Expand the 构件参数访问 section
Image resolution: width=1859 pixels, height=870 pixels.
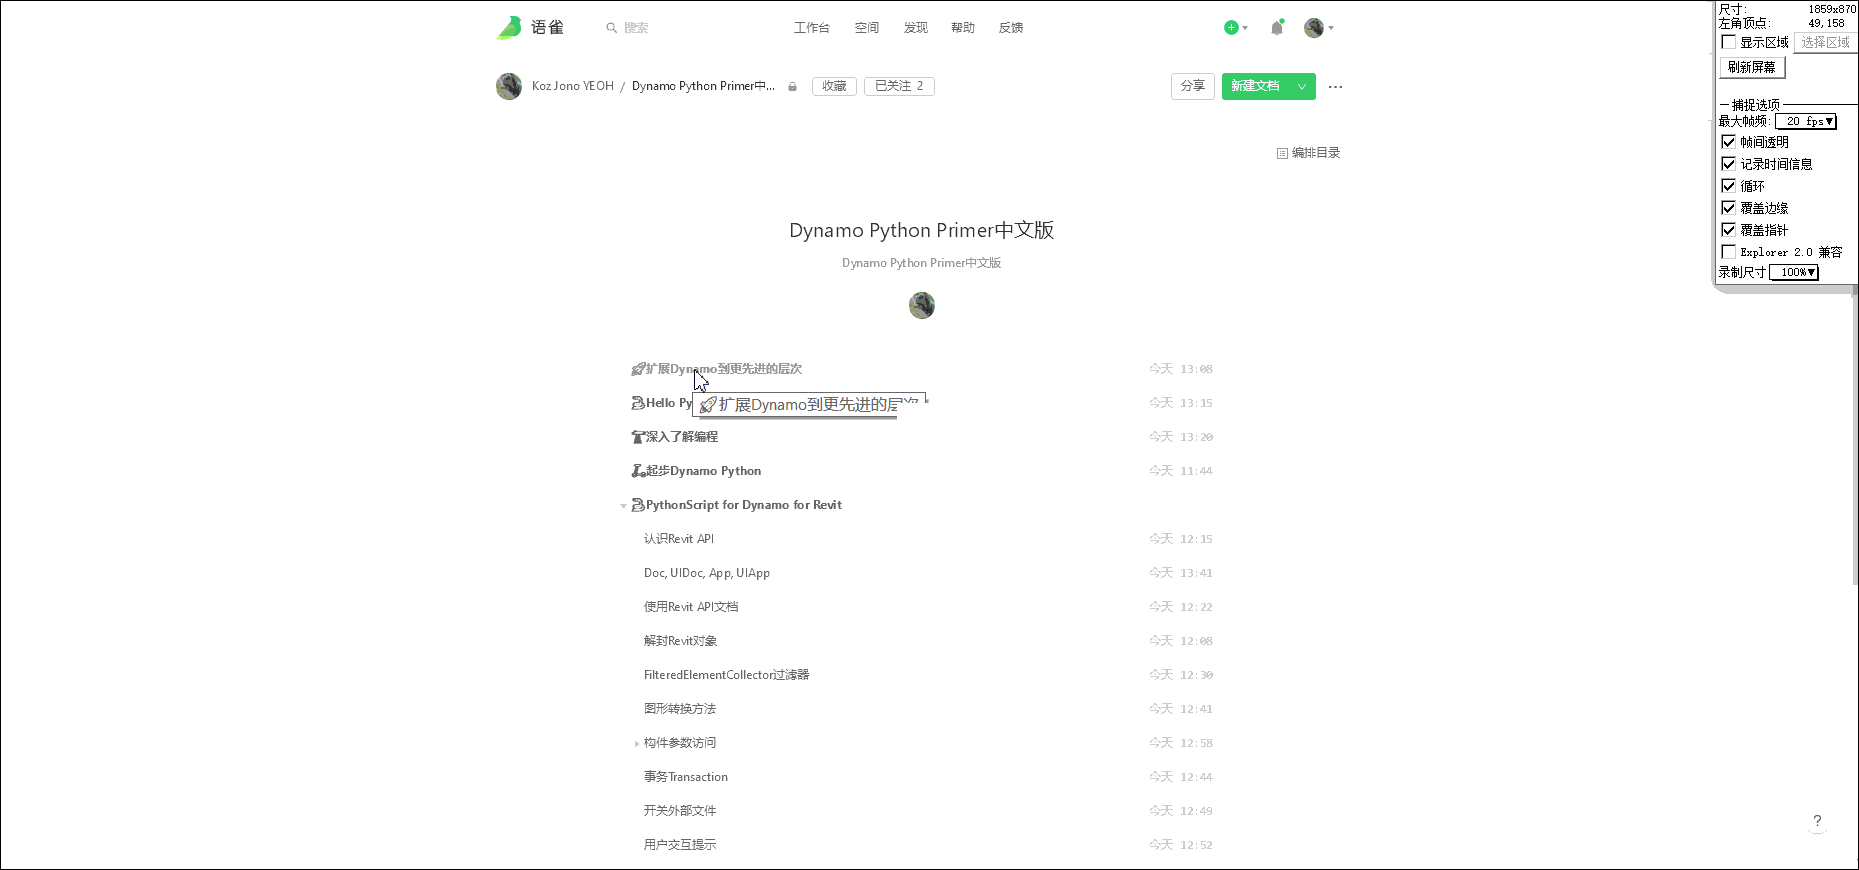[x=636, y=744]
